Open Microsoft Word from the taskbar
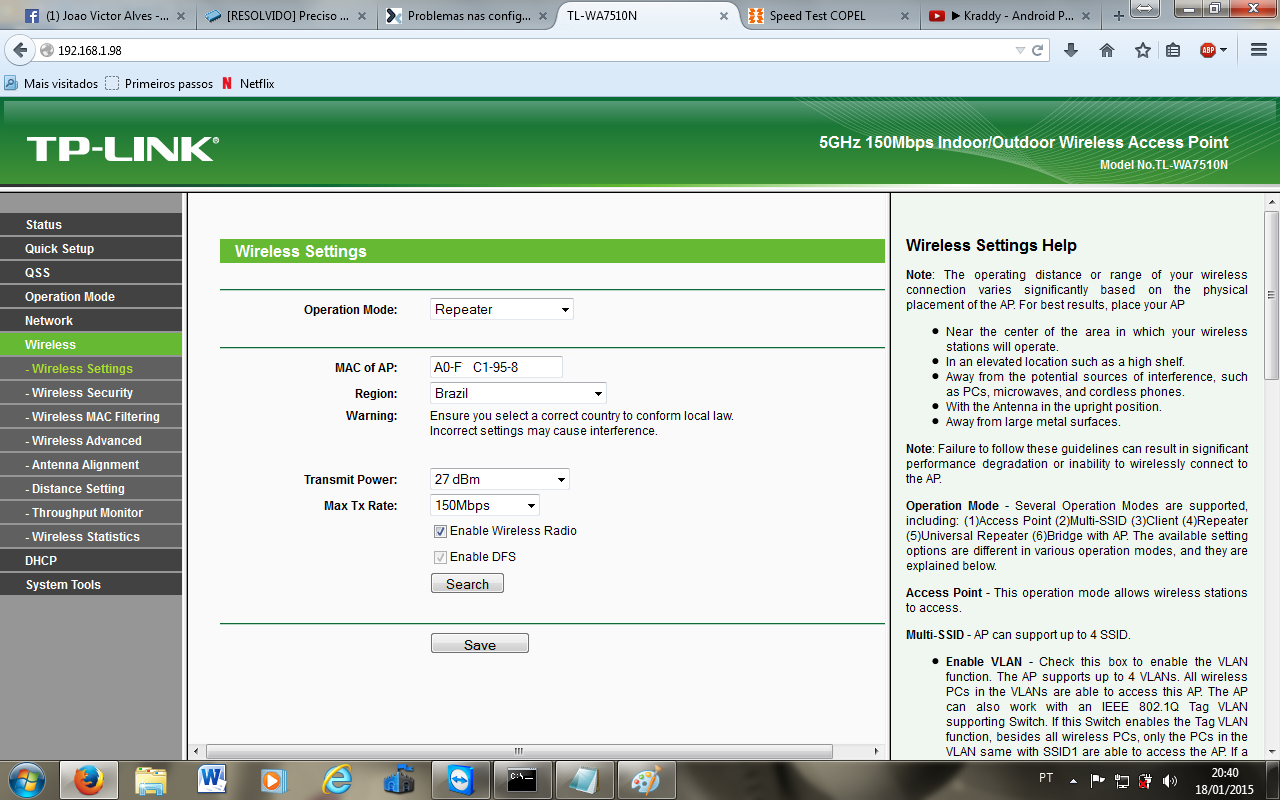Screen dimensions: 1280x800 pos(213,780)
